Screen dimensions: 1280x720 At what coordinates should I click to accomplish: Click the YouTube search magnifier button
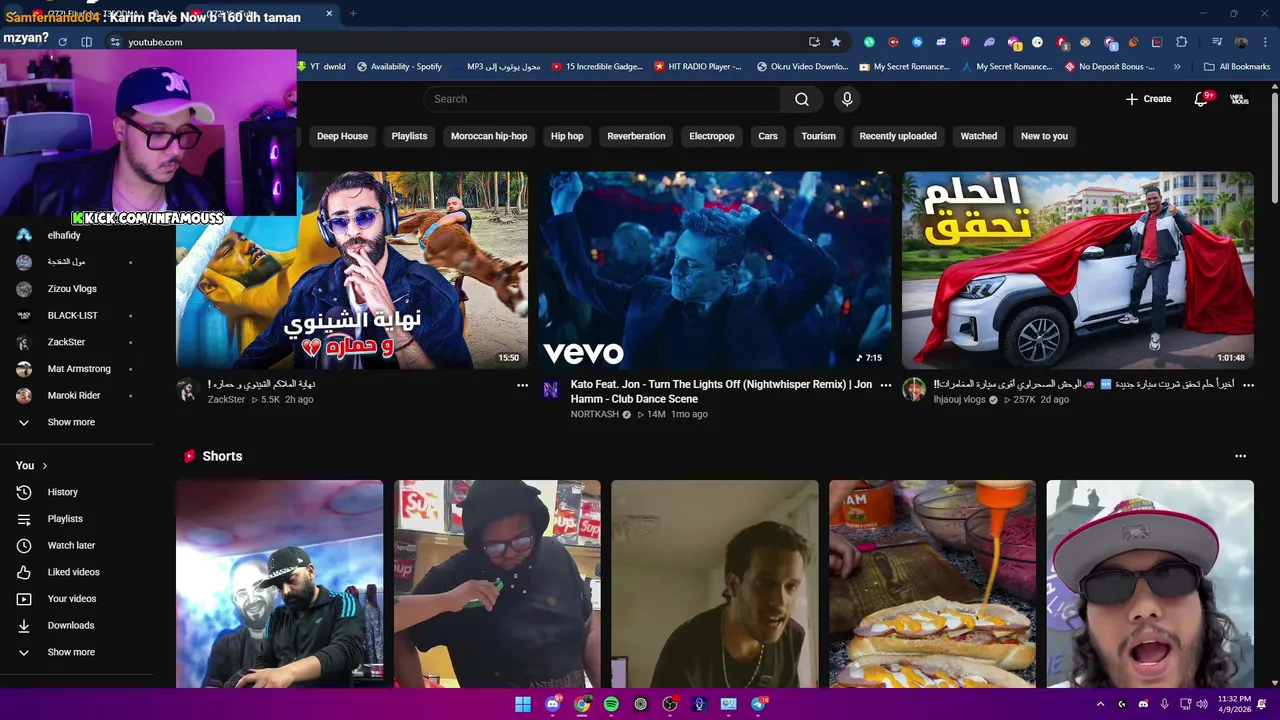coord(802,99)
